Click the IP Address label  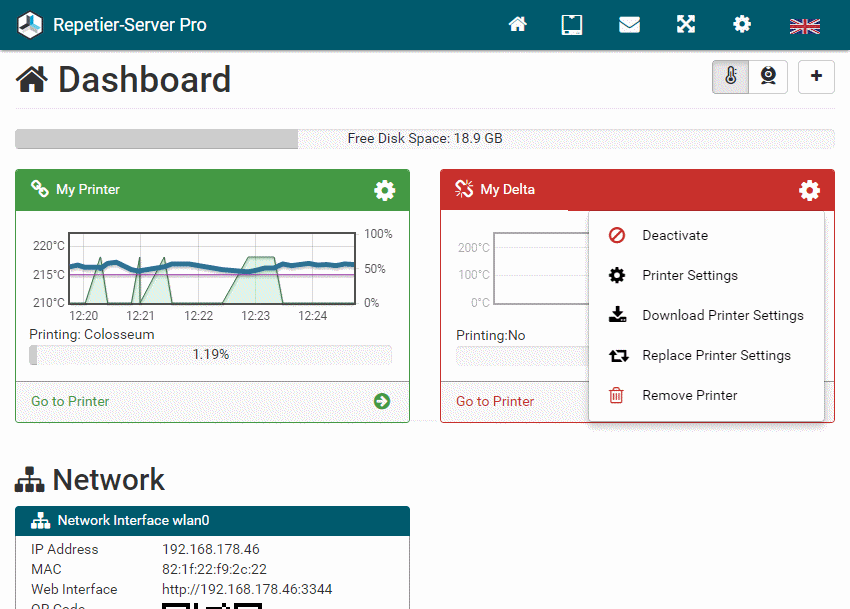coord(65,549)
